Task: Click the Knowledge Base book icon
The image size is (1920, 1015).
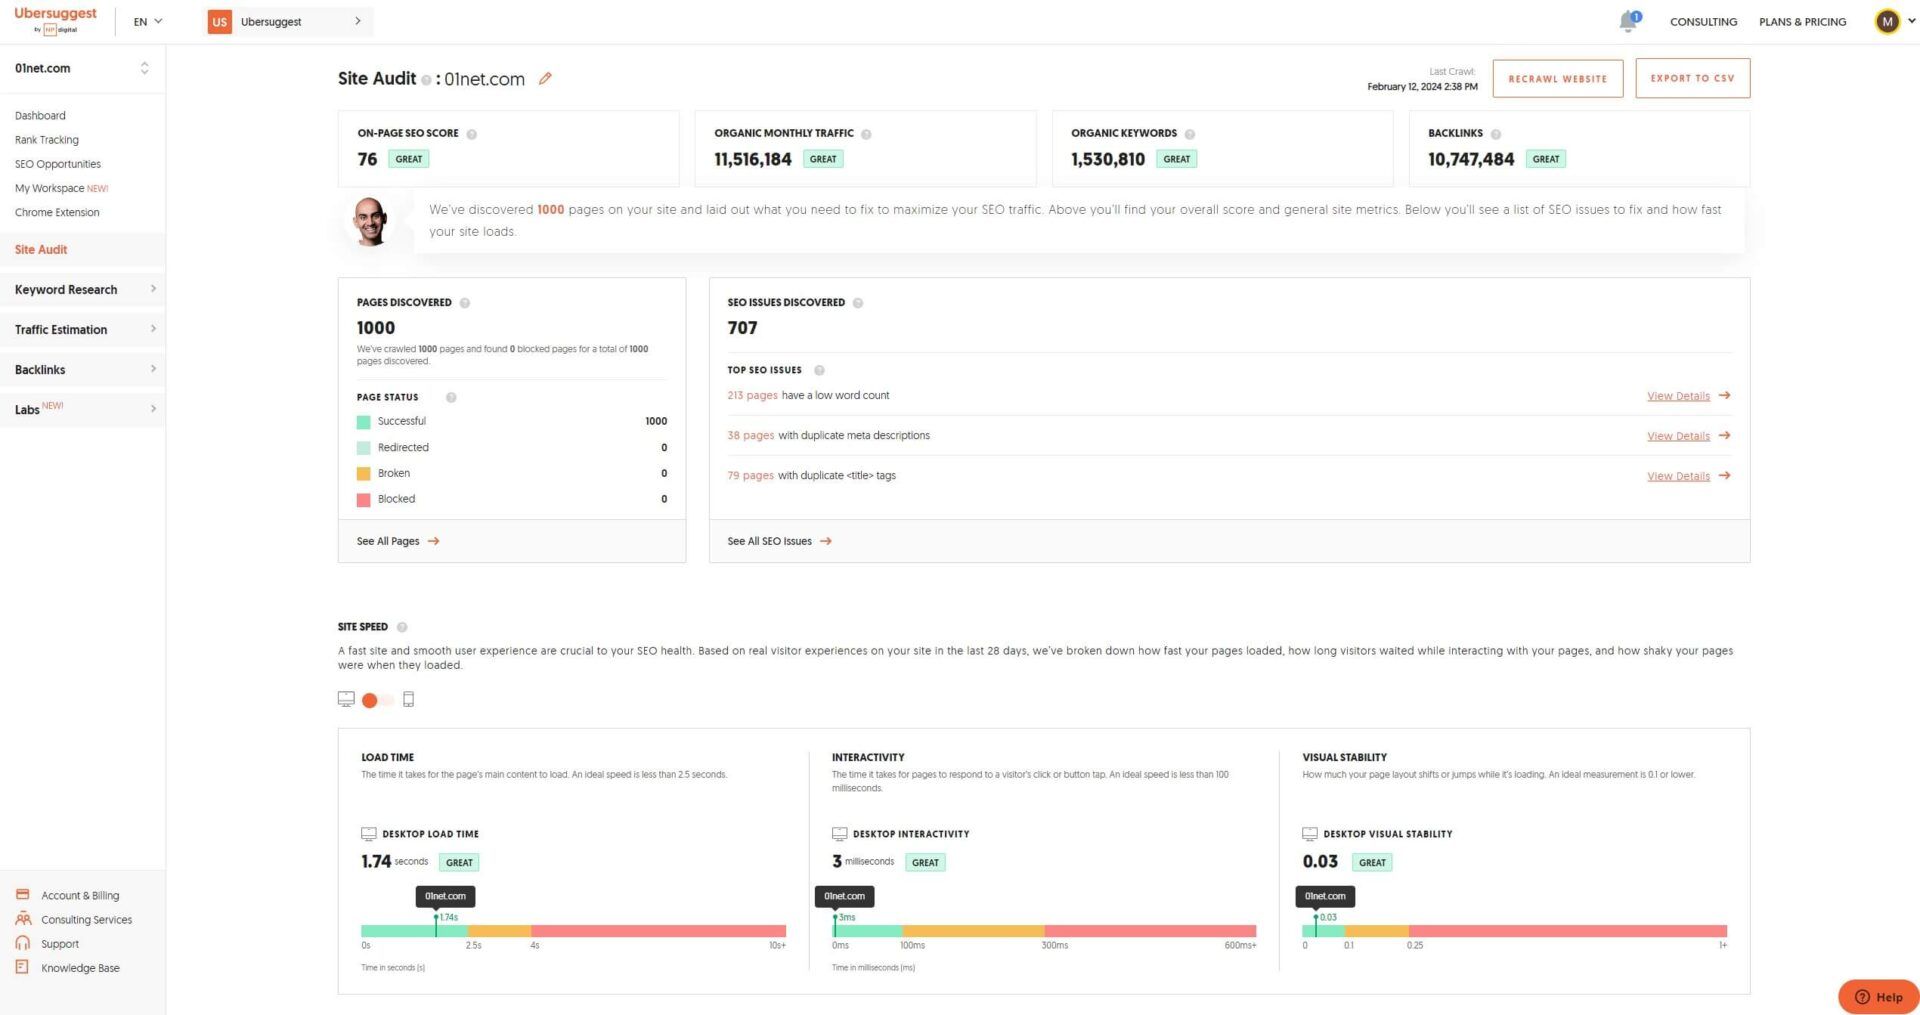Action: [x=23, y=967]
